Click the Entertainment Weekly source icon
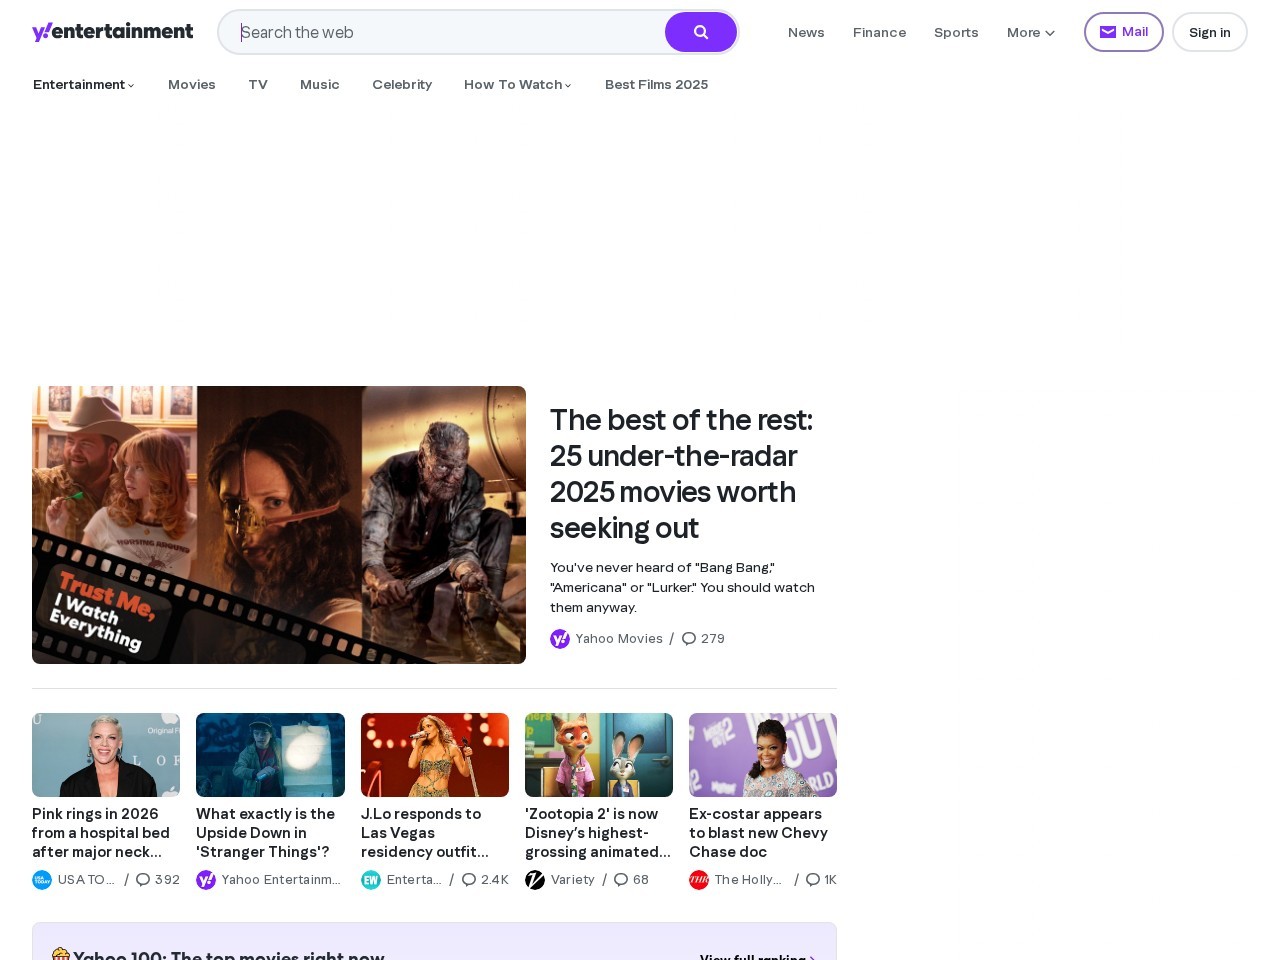The height and width of the screenshot is (960, 1280). 371,880
